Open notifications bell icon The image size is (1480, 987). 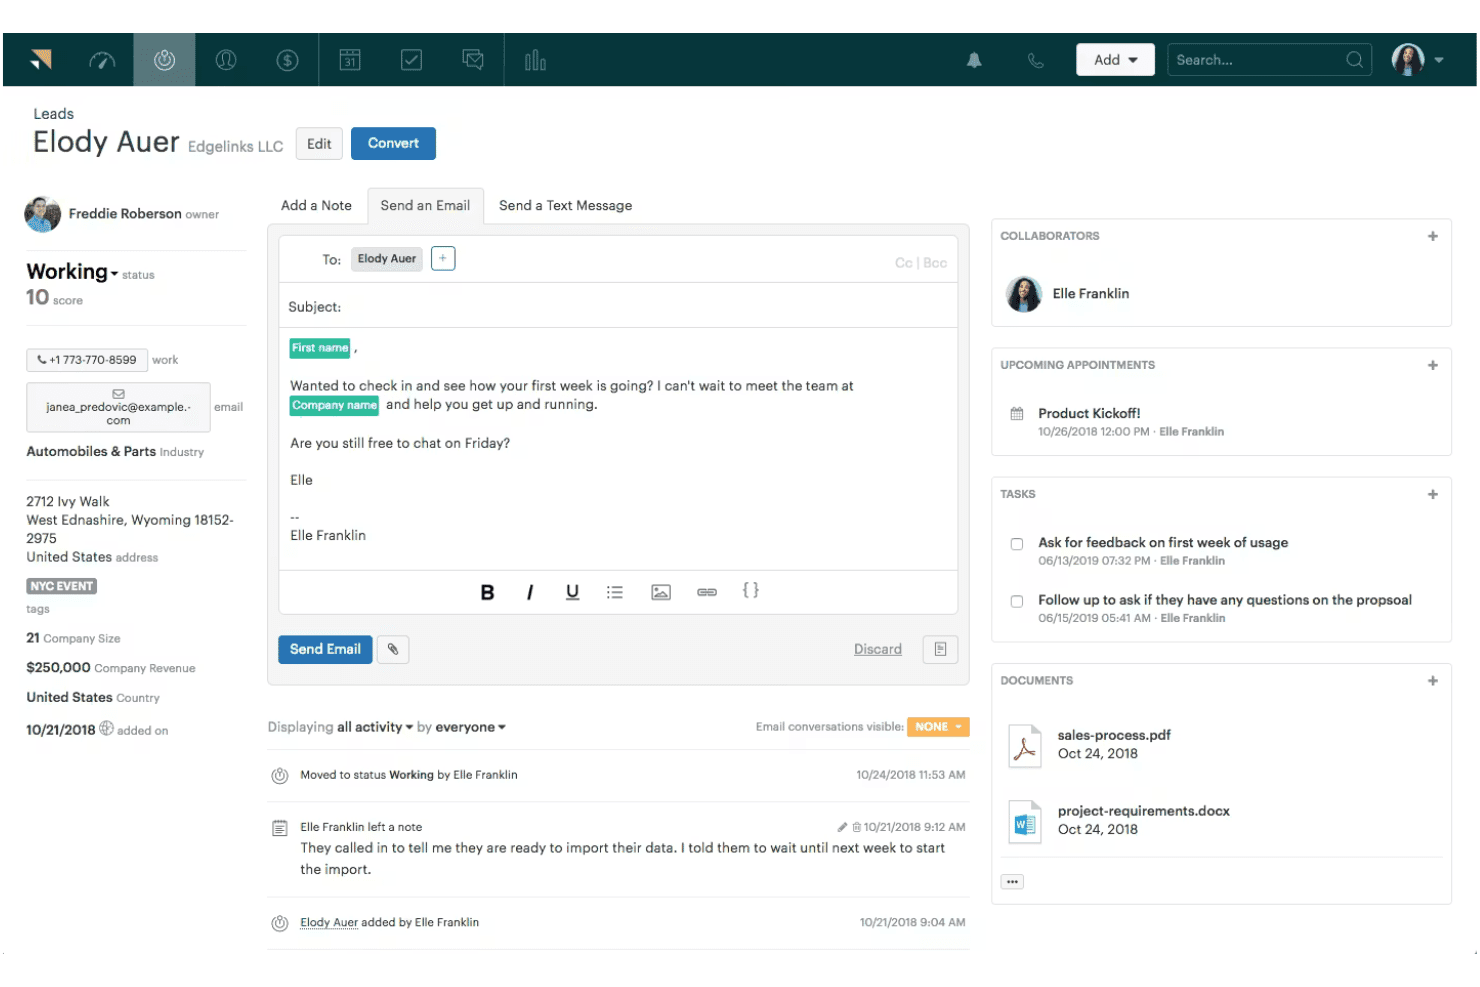coord(974,60)
